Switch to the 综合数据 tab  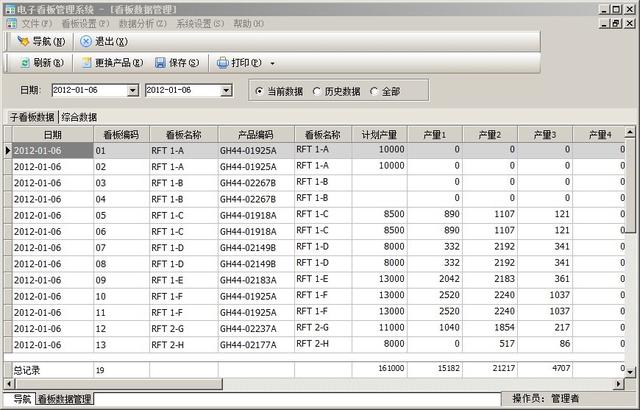tap(79, 117)
